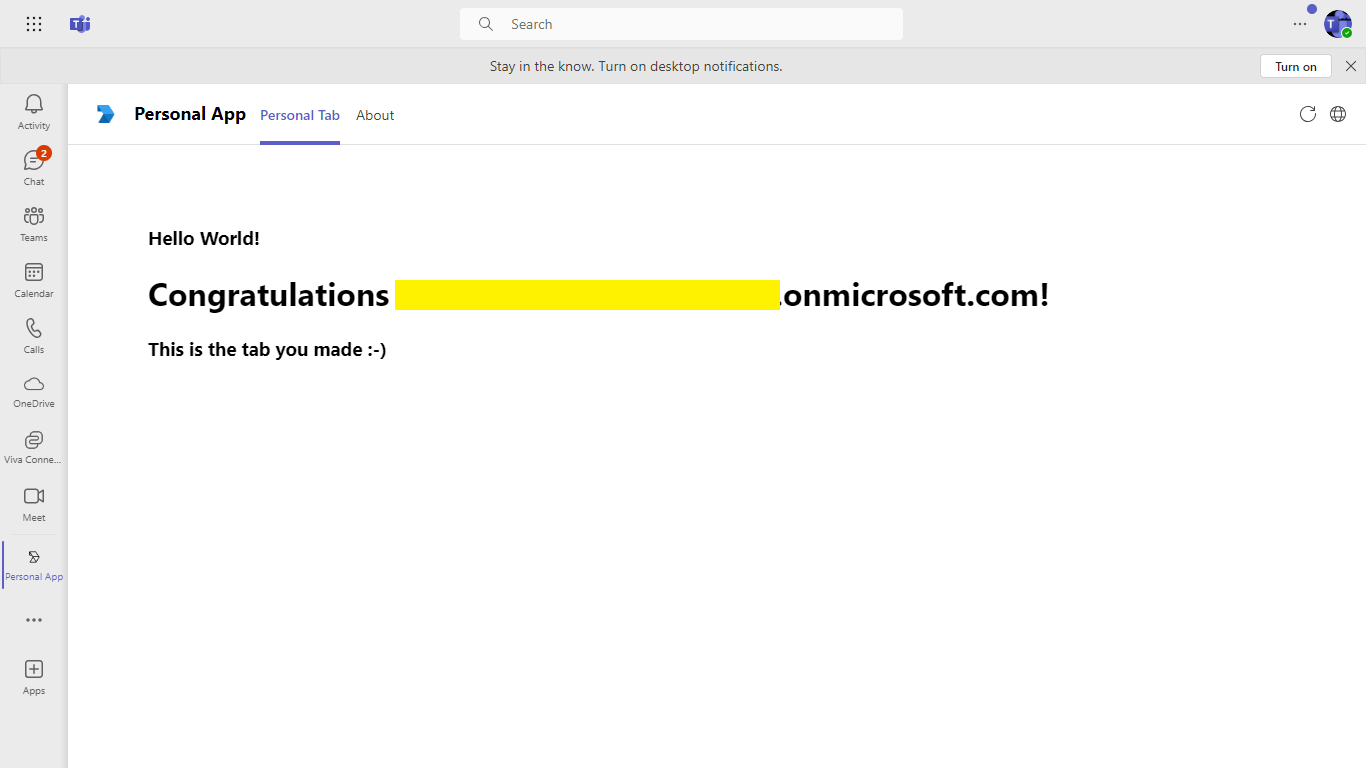Click the banner notification message text

[x=636, y=66]
